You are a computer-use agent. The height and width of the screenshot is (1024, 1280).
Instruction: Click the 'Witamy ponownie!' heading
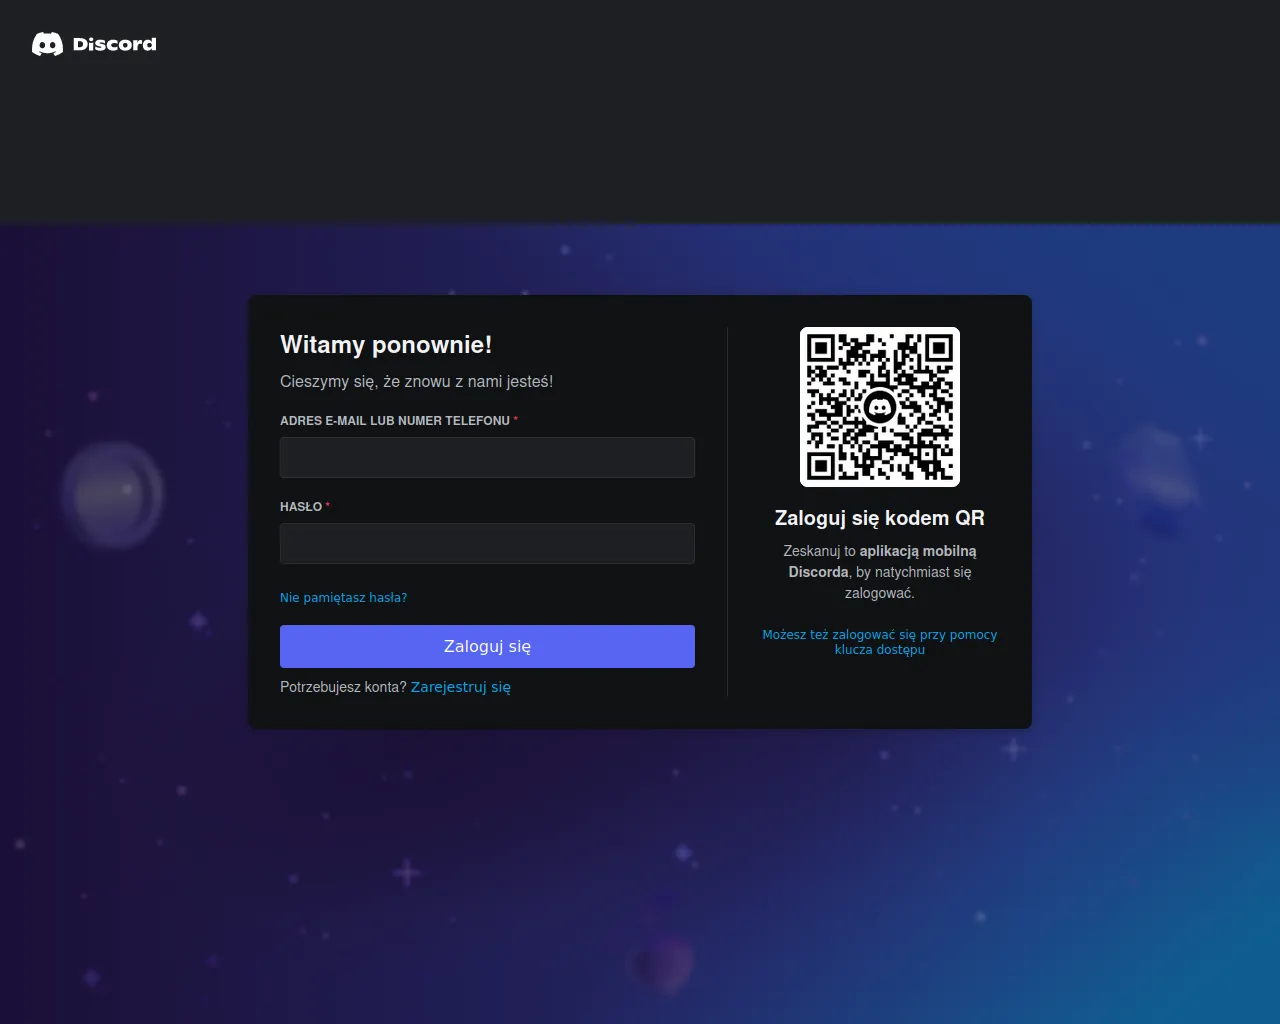[386, 345]
